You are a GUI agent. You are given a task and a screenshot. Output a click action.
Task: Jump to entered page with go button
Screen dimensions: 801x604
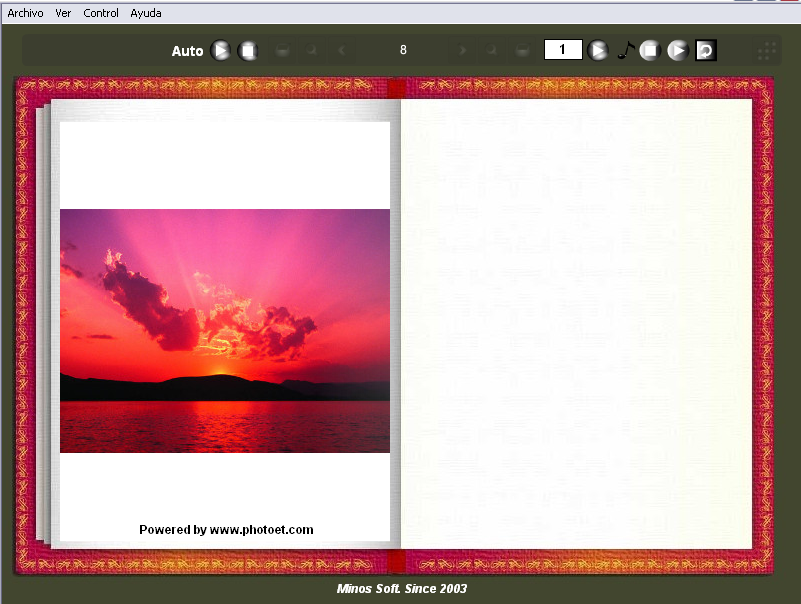(x=598, y=50)
